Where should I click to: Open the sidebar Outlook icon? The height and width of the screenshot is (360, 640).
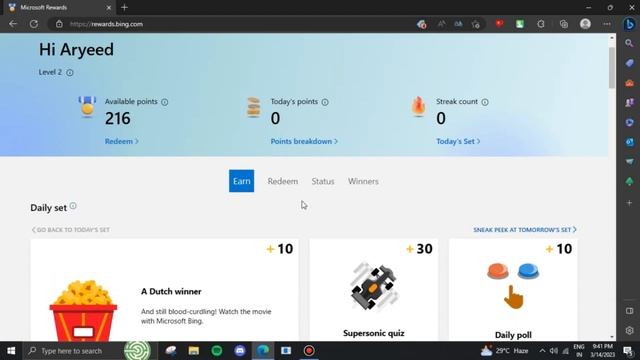(x=629, y=142)
